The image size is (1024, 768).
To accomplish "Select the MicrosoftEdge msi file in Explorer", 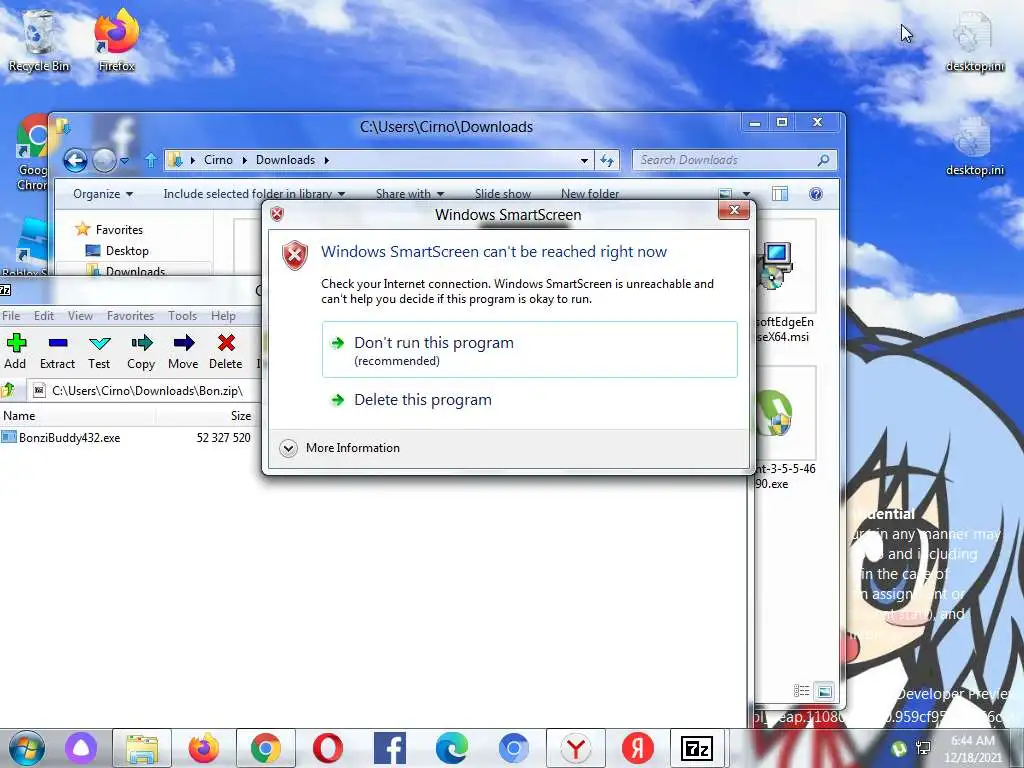I will click(784, 282).
